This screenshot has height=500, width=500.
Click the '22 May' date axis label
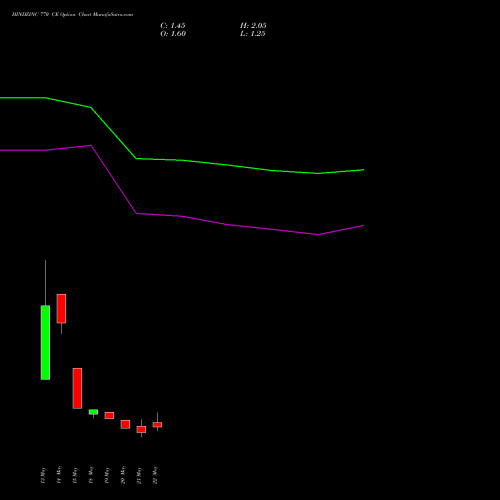pos(155,475)
